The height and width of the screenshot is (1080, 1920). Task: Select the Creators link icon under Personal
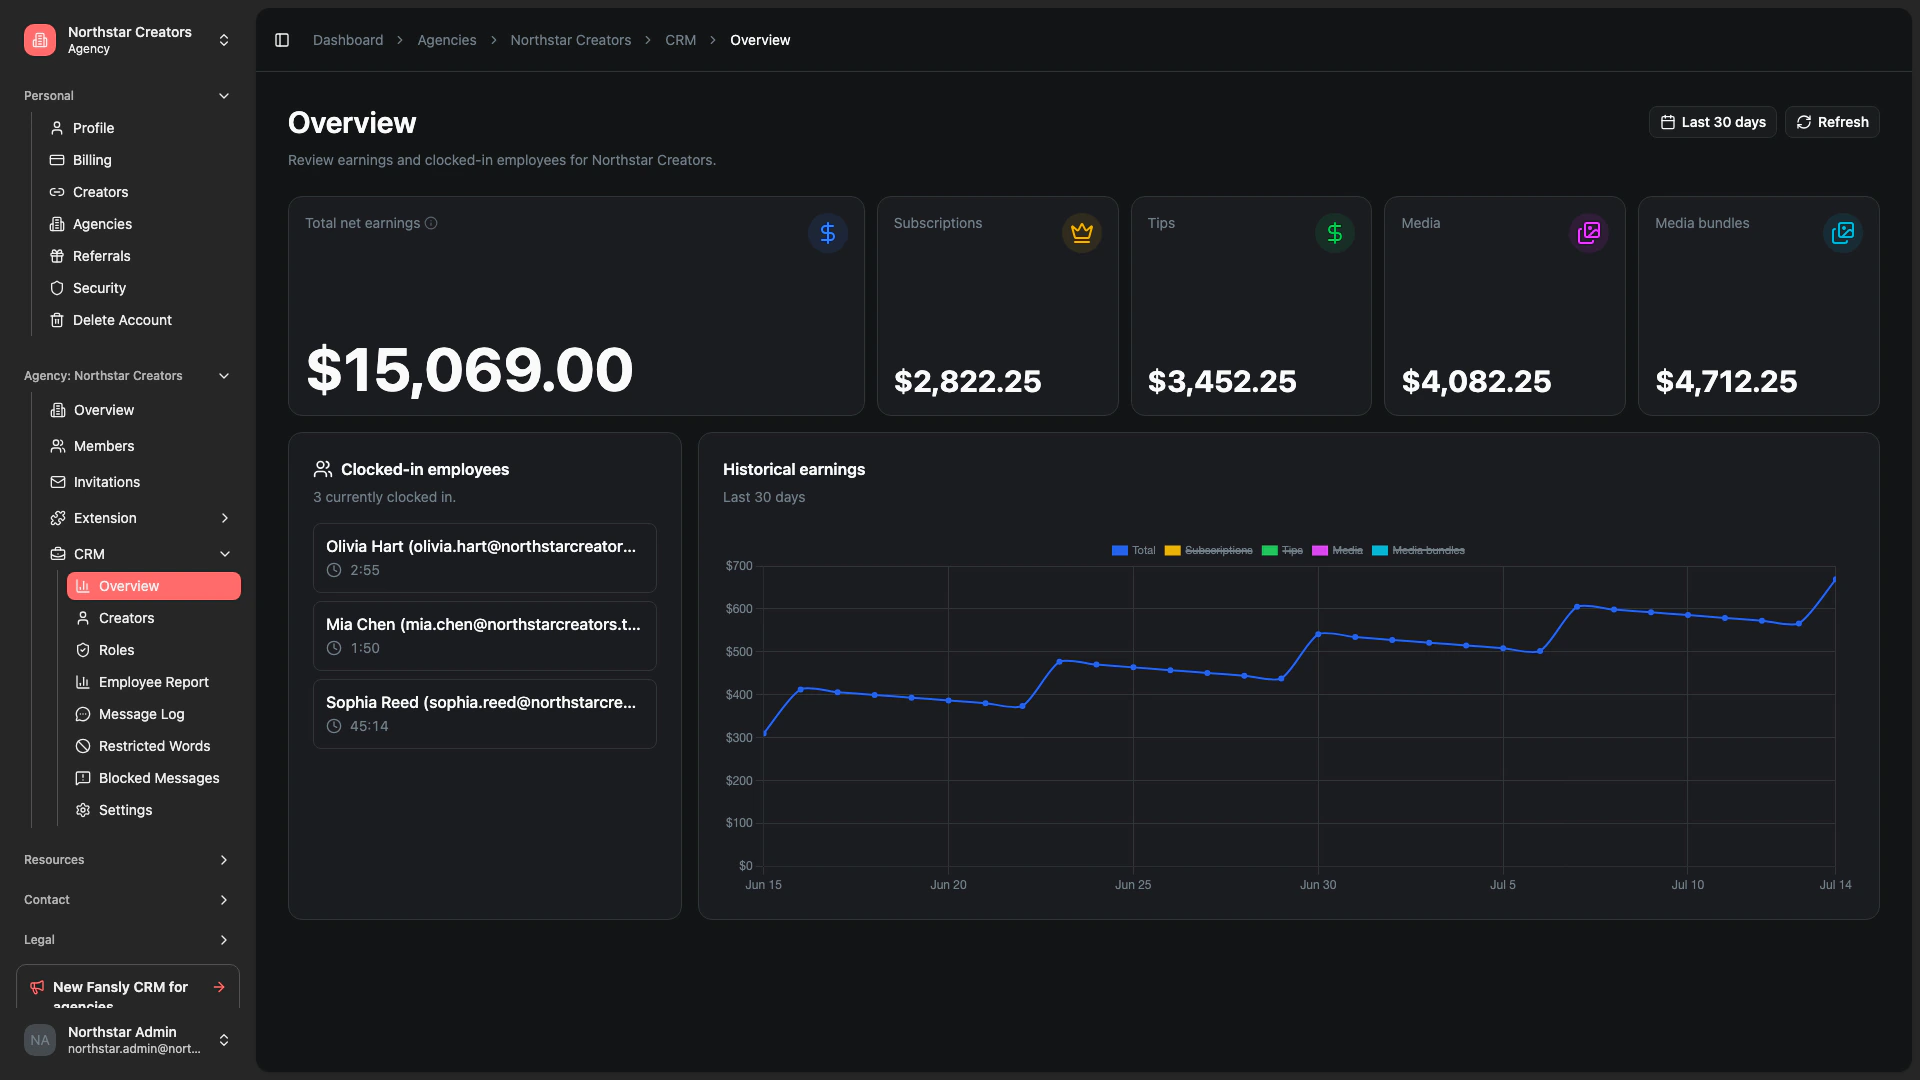57,192
